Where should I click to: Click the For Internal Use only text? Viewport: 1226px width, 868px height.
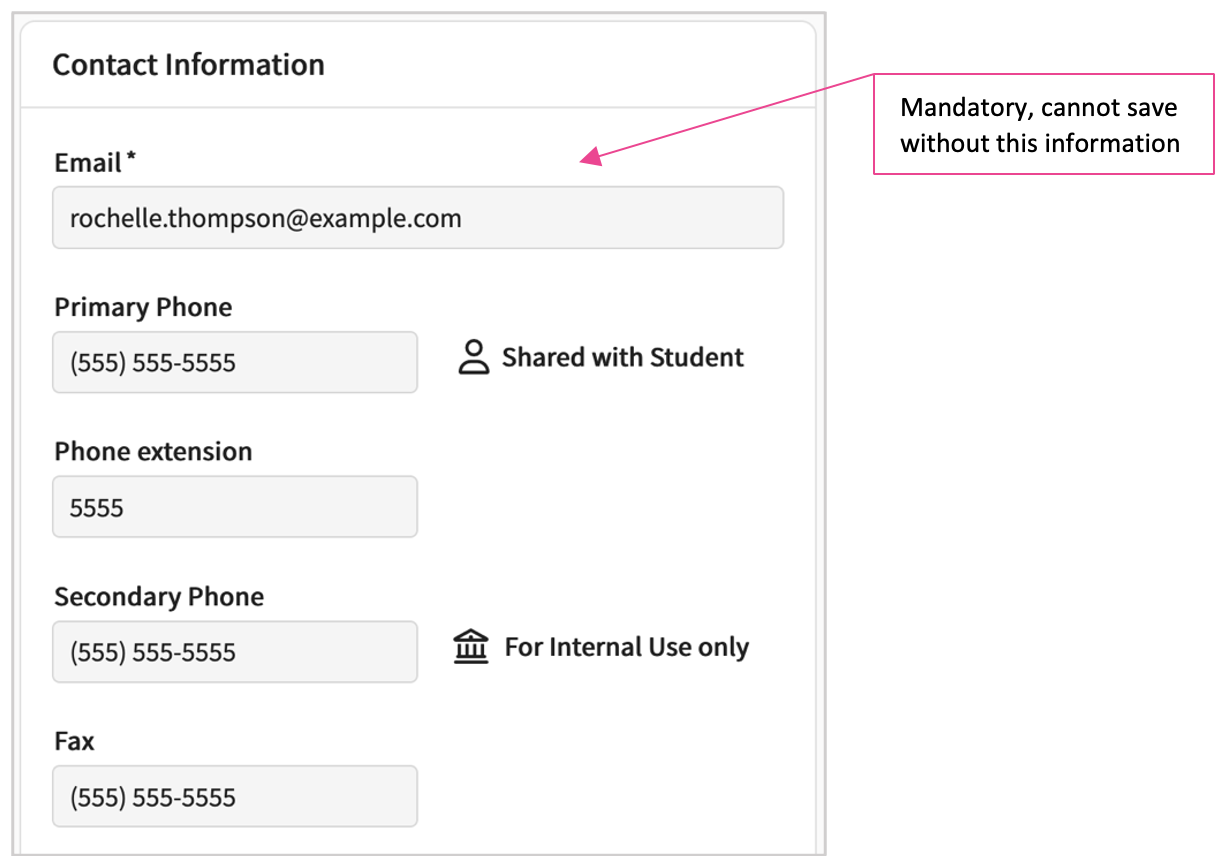click(627, 647)
